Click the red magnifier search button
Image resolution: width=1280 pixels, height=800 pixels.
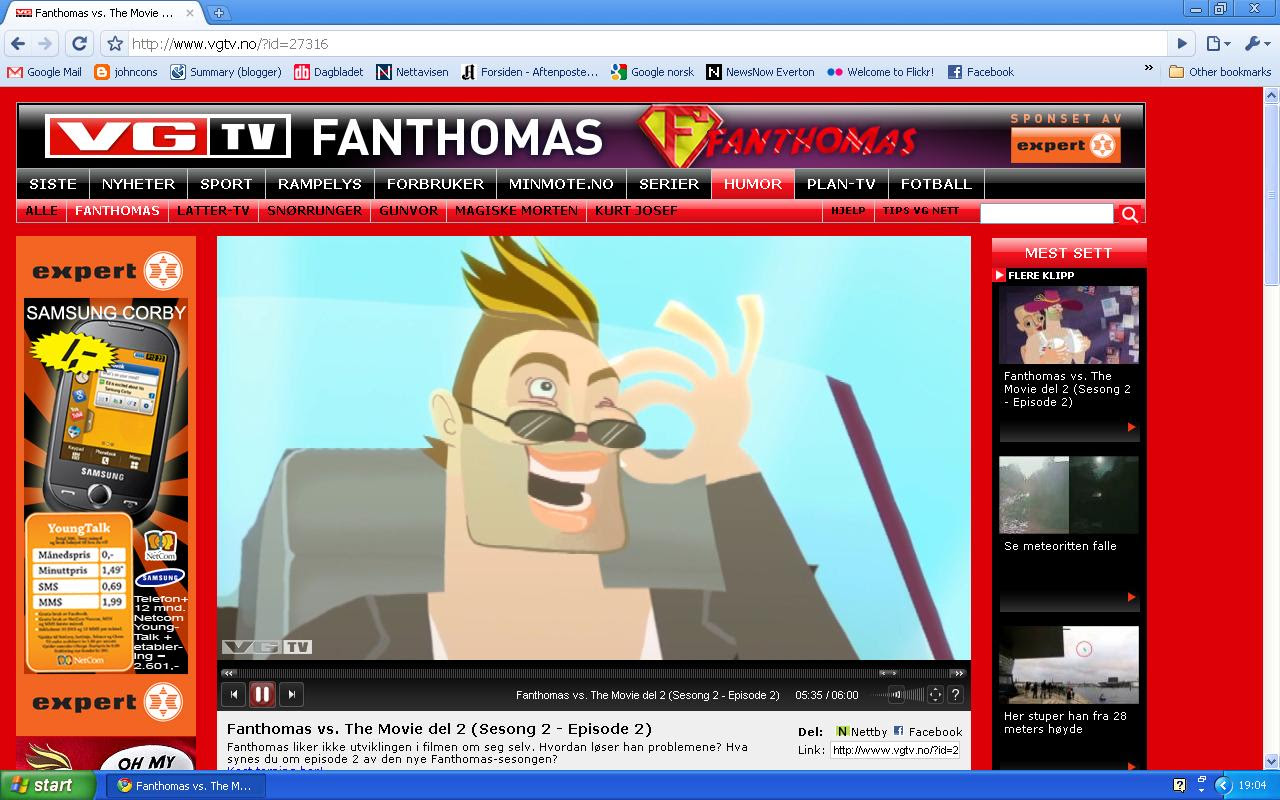(x=1130, y=214)
